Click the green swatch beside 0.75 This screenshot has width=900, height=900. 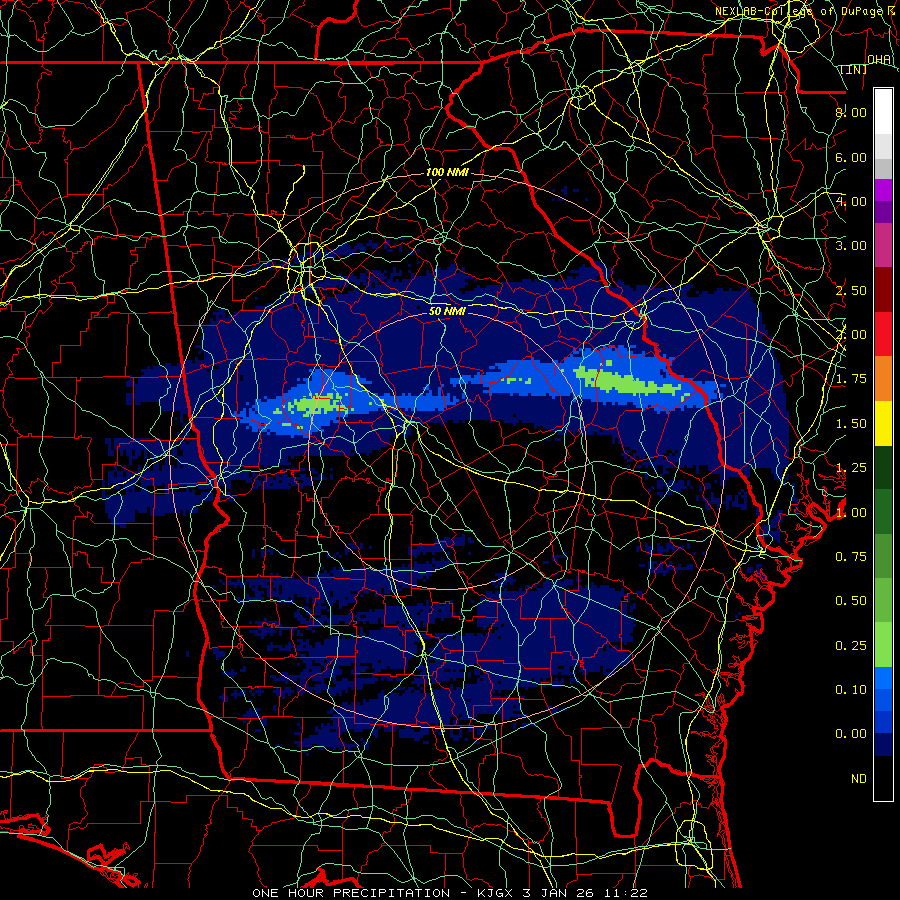coord(883,556)
